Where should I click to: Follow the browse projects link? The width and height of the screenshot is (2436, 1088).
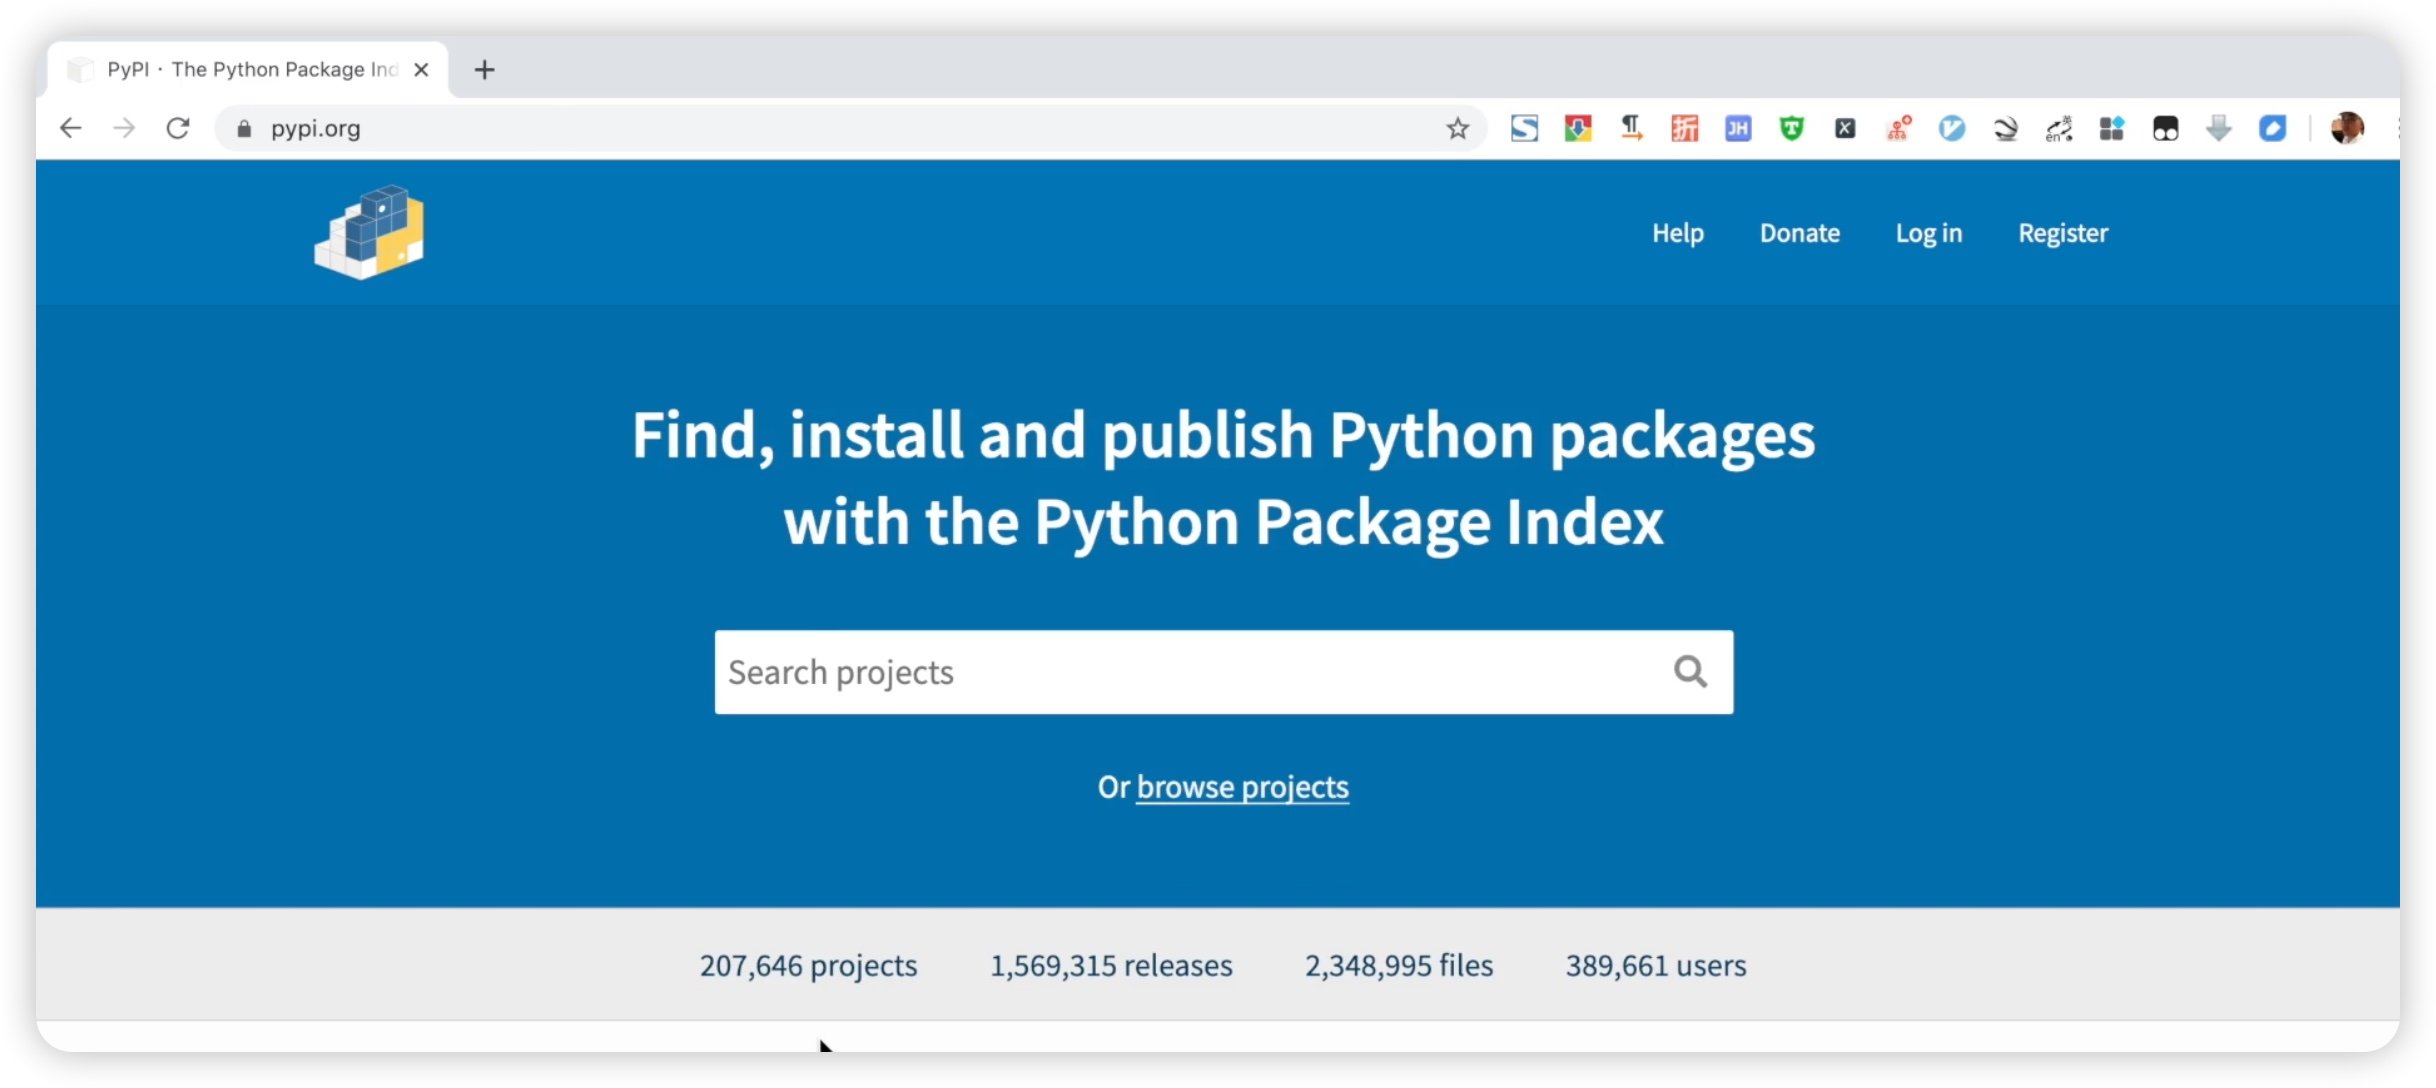click(1242, 787)
